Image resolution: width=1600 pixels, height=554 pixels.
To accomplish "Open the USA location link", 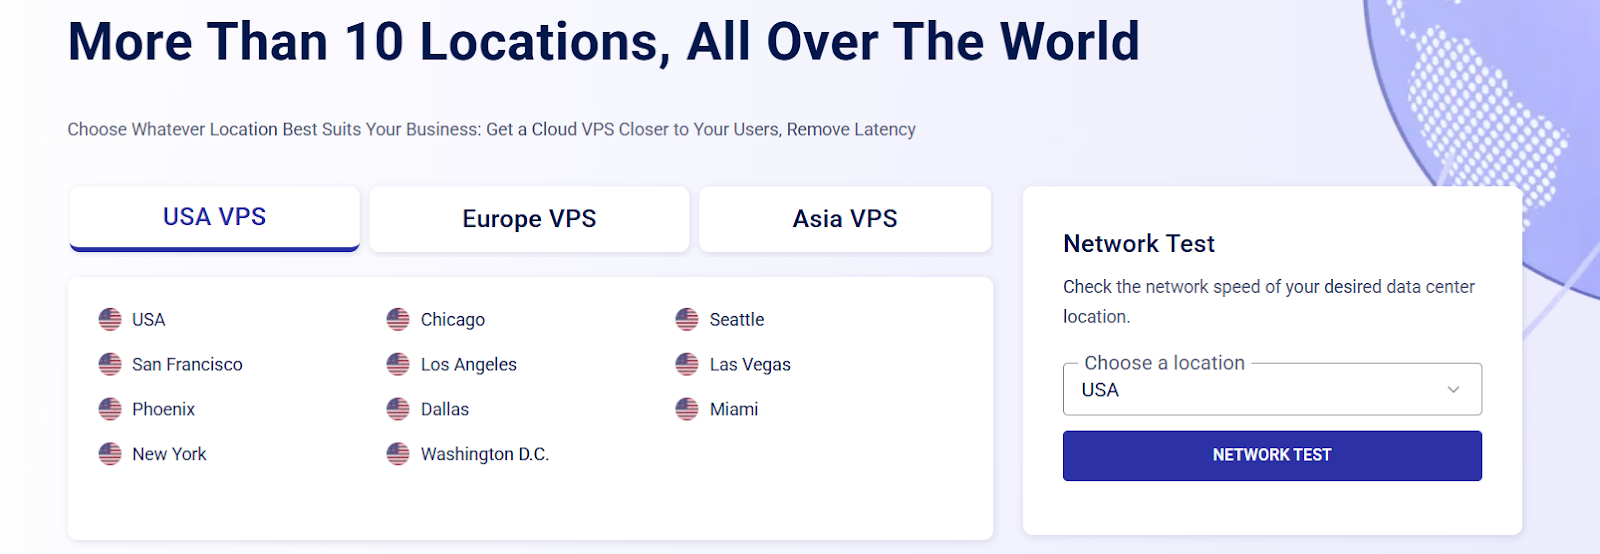I will point(148,320).
